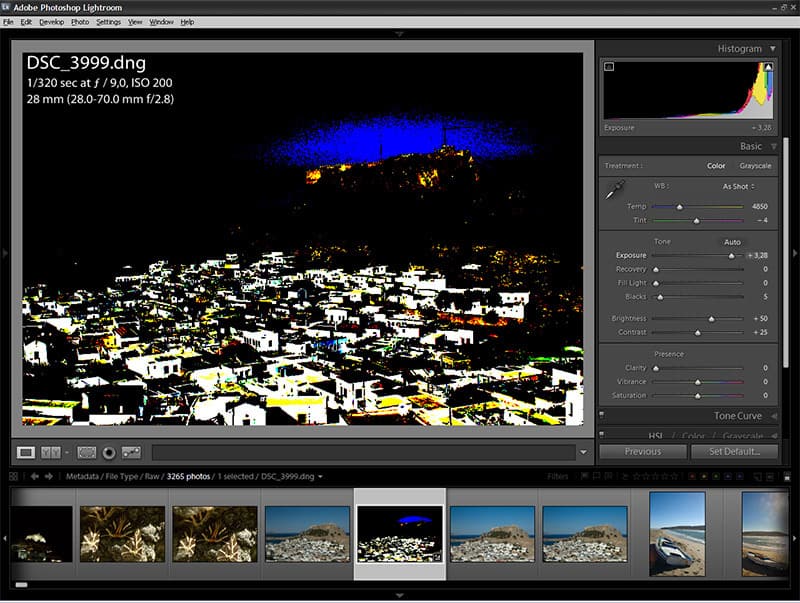Switch to Before/After comparison view
This screenshot has width=800, height=603.
click(x=51, y=452)
